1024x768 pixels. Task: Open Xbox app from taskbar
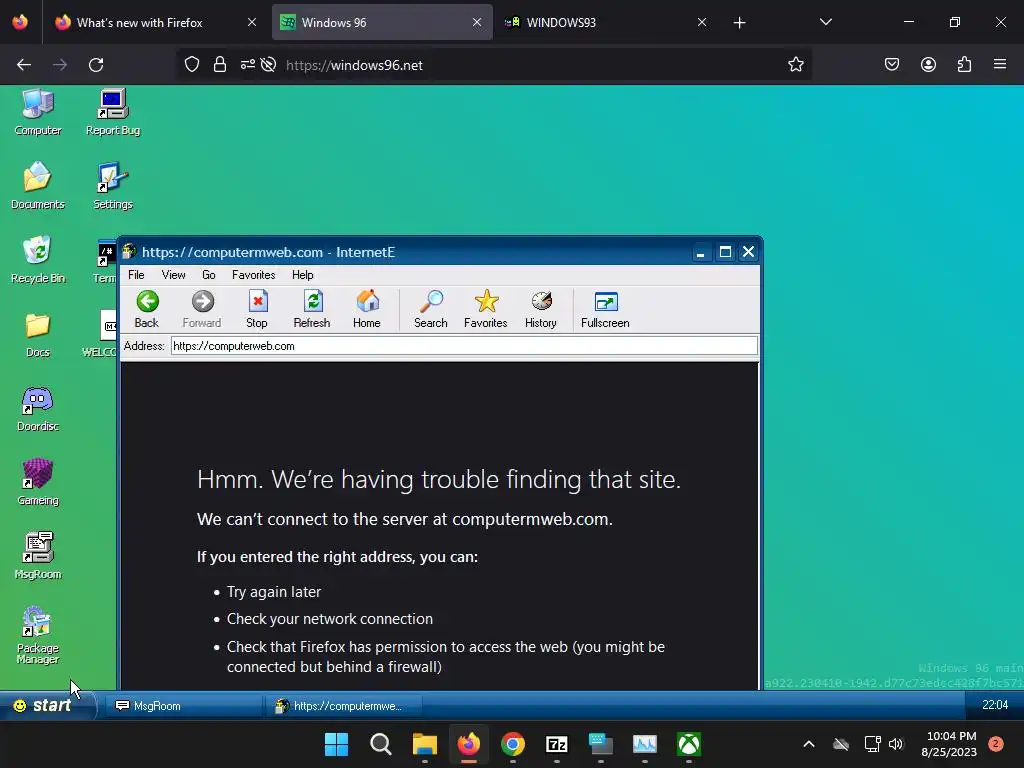(688, 744)
